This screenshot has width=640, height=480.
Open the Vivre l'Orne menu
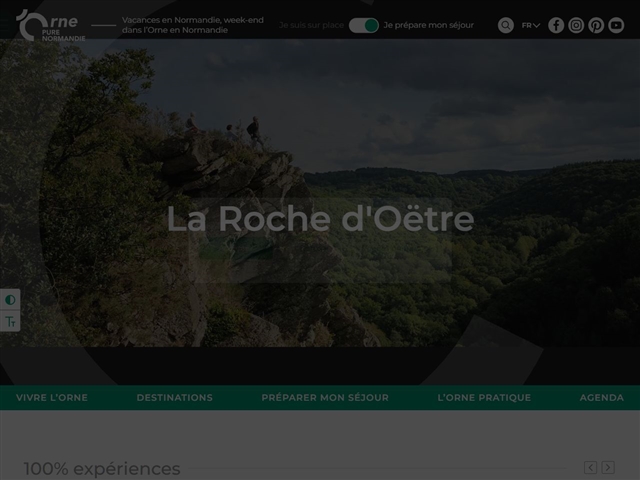(52, 398)
